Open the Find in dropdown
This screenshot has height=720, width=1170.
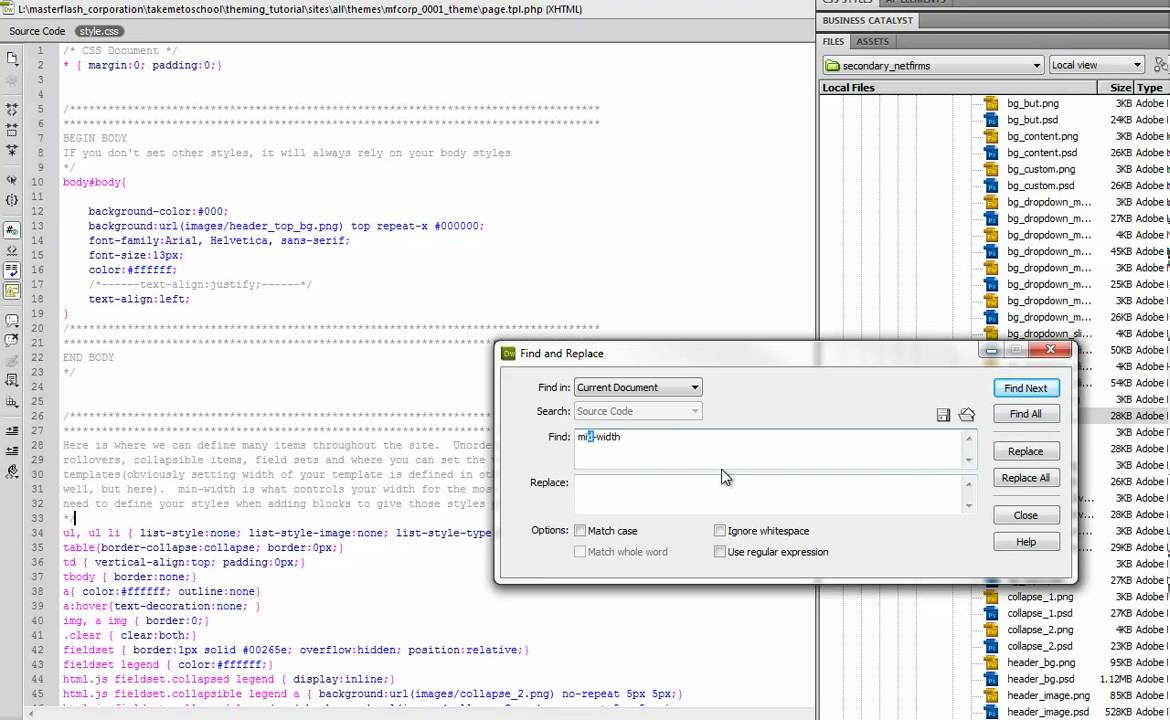pyautogui.click(x=638, y=387)
